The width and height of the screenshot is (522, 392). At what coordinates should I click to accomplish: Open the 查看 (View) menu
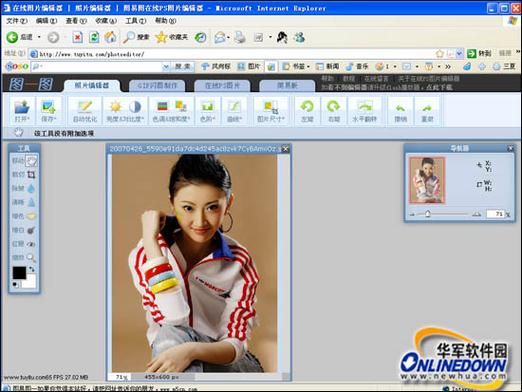(76, 21)
